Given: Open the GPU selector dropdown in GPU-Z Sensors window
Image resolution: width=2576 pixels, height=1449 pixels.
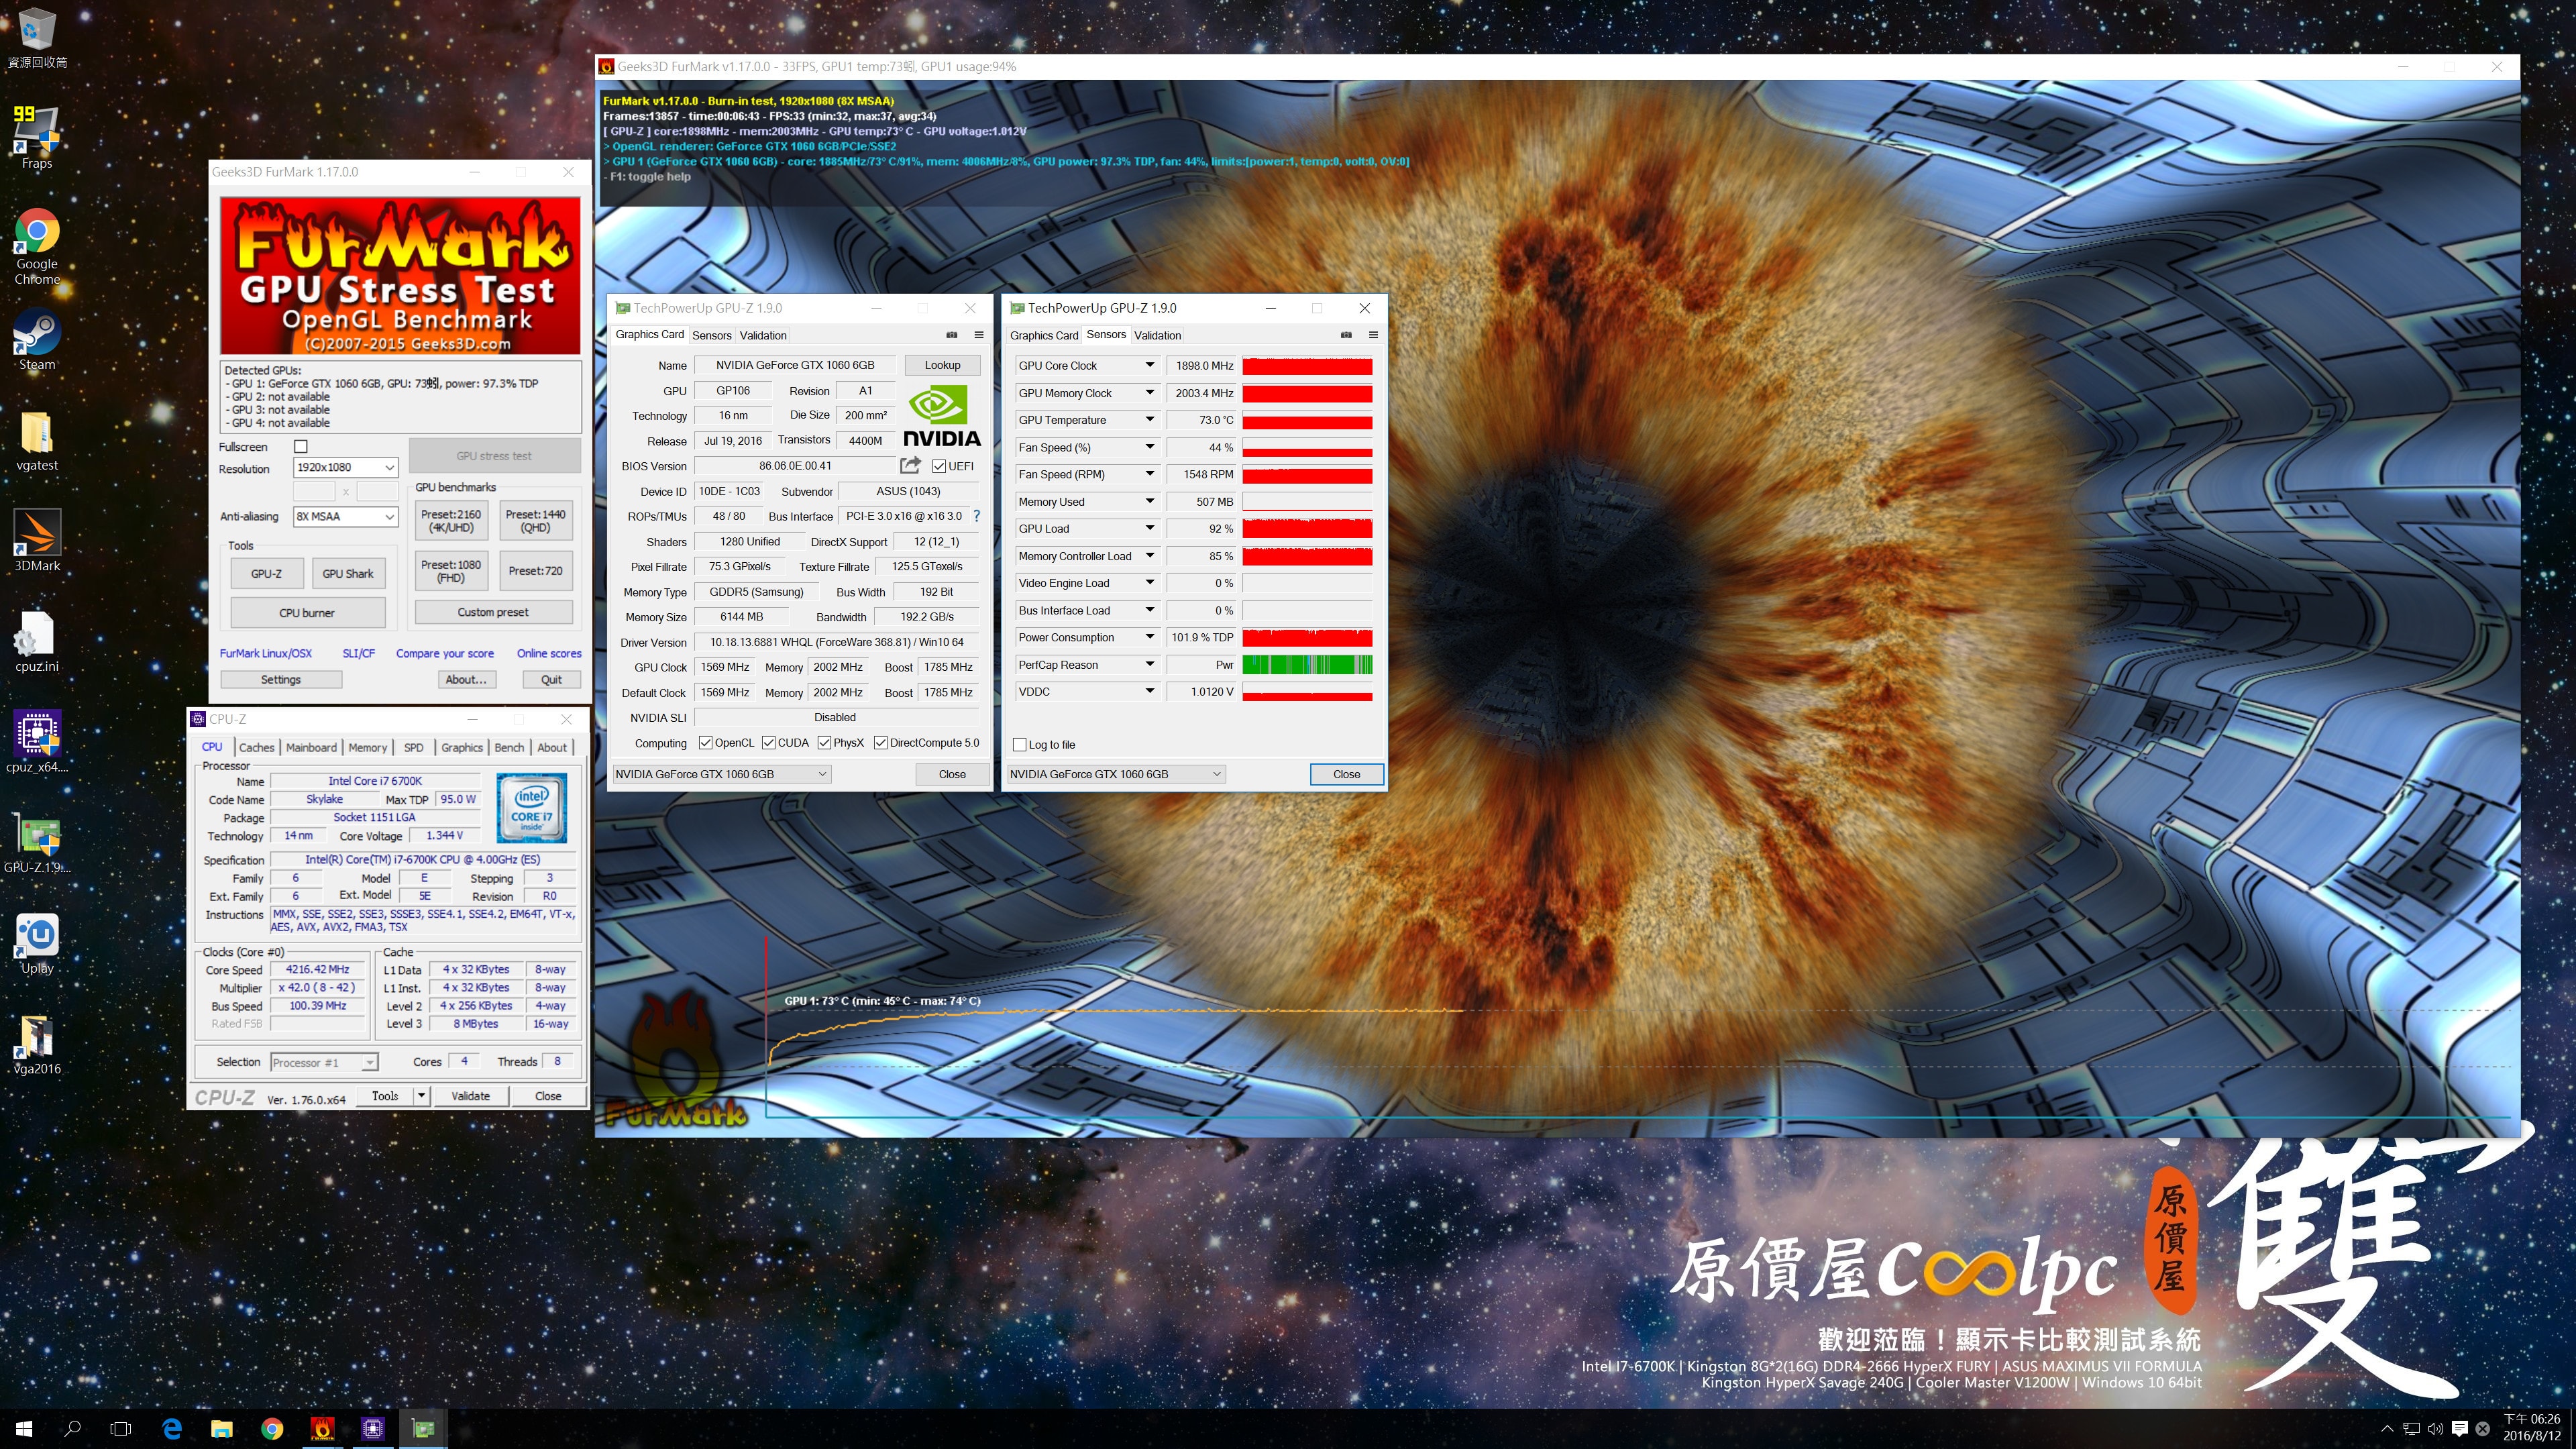Looking at the screenshot, I should click(x=1116, y=774).
